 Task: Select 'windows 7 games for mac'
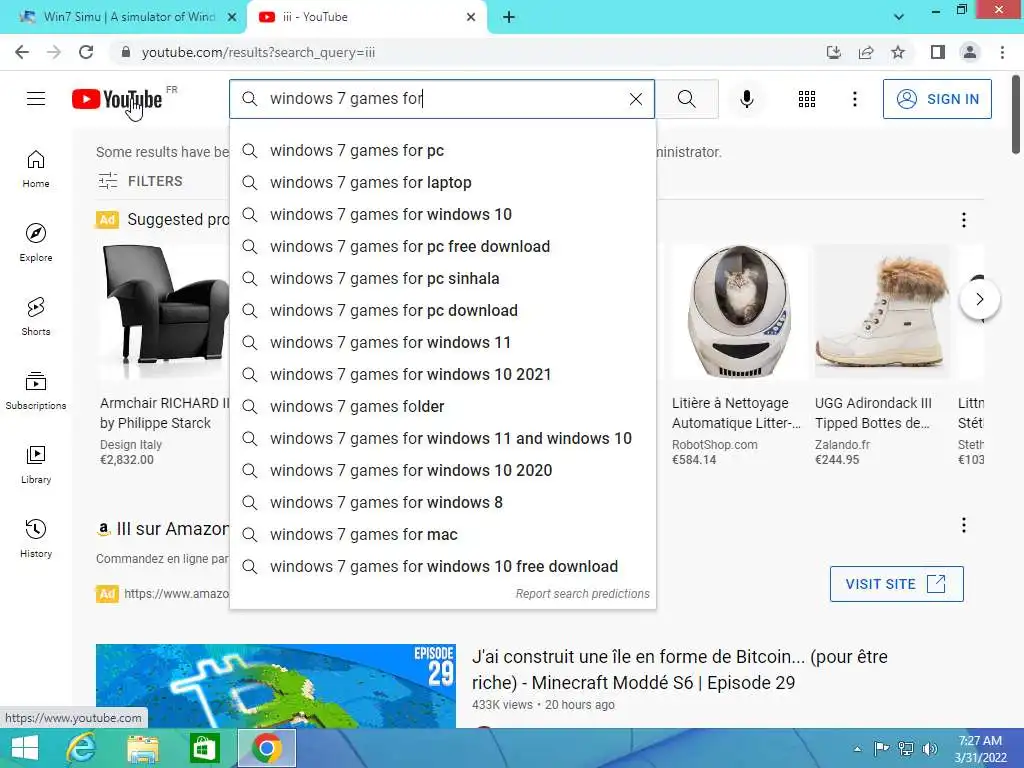443,535
